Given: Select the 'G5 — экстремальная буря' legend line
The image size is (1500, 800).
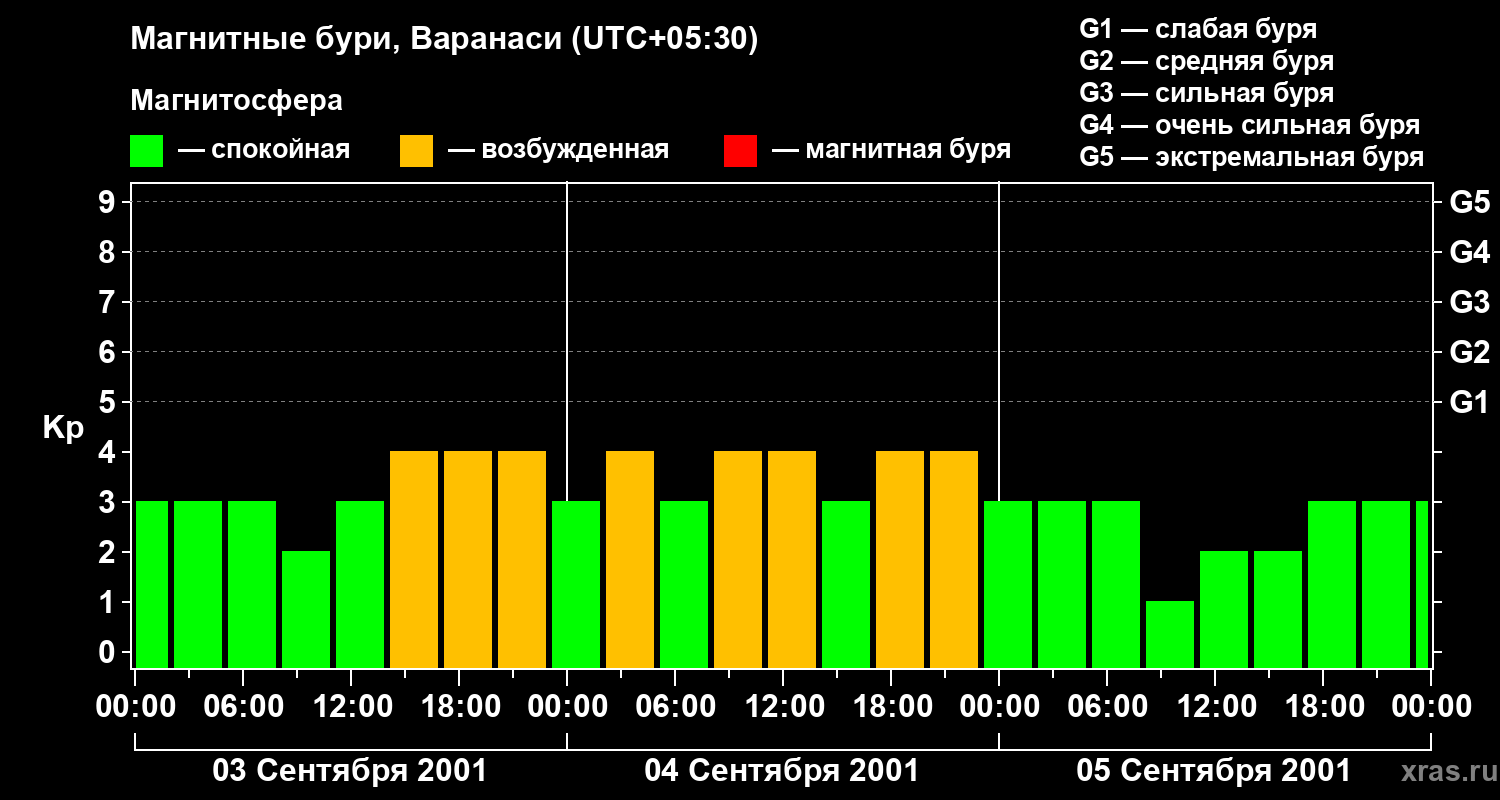Looking at the screenshot, I should point(1252,157).
